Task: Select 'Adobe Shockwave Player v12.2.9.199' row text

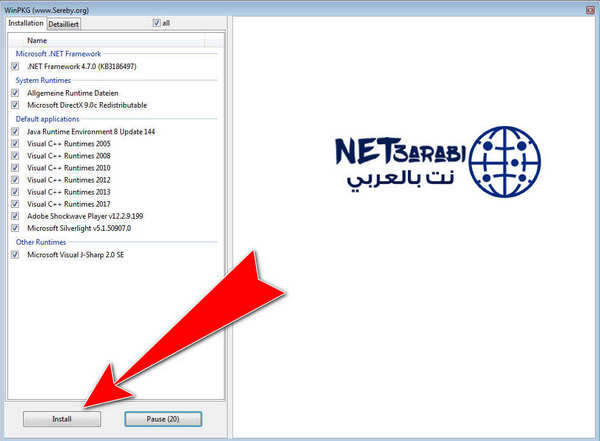Action: coord(85,216)
